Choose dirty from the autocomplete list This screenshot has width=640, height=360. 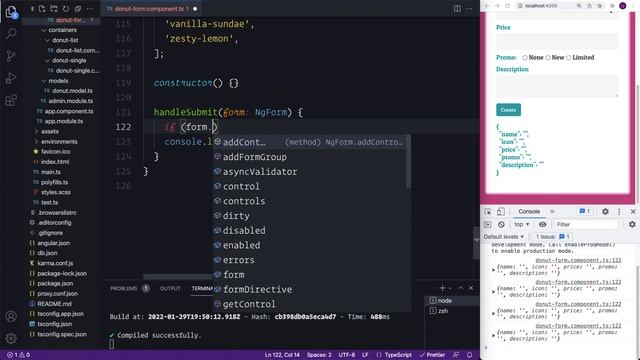pyautogui.click(x=311, y=216)
